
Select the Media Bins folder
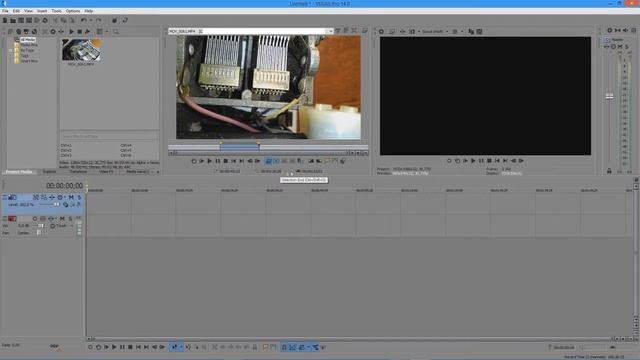pyautogui.click(x=29, y=45)
